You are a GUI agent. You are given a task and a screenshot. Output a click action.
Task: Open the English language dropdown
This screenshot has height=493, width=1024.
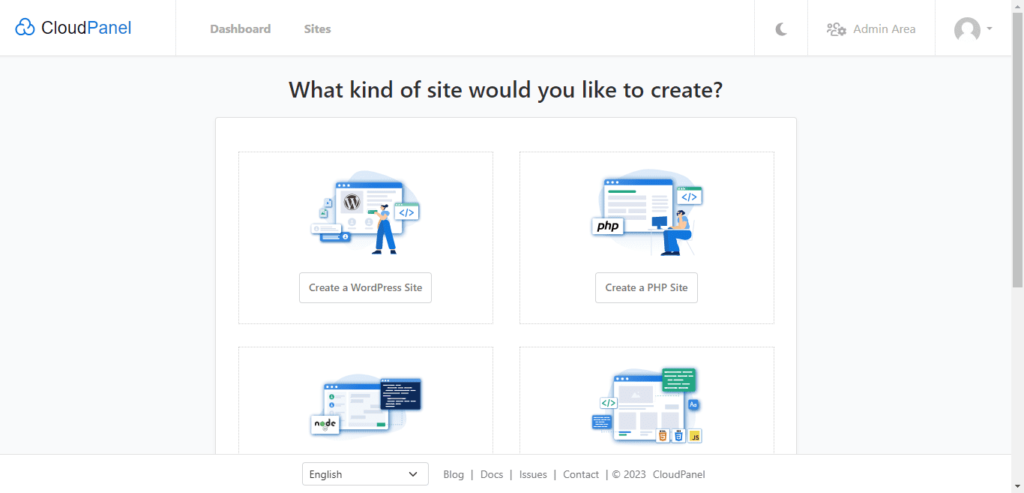365,474
